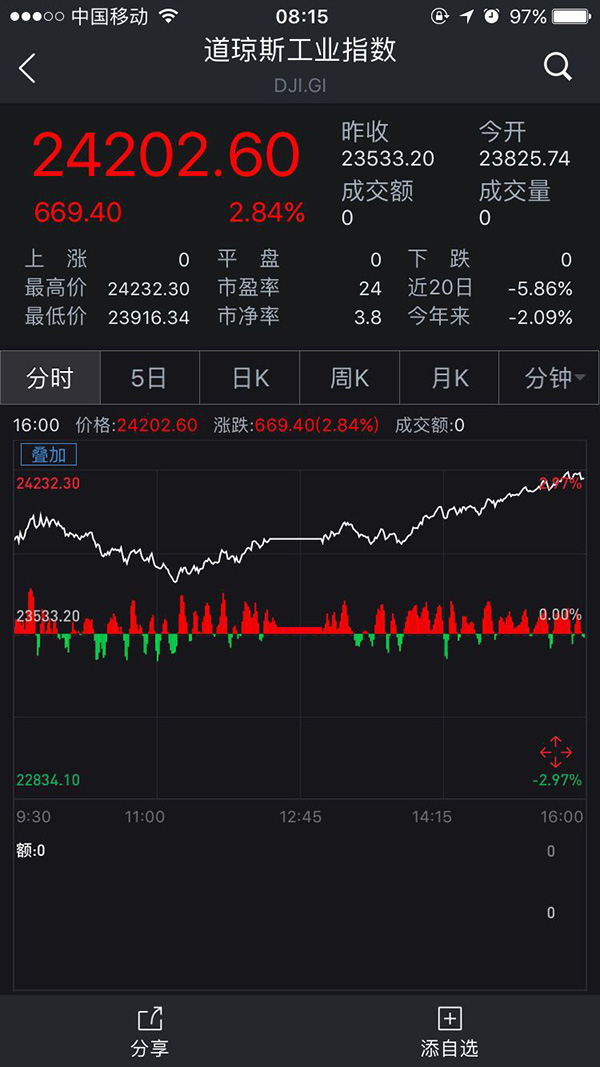Tap the location arrow icon in status bar
600x1067 pixels.
click(x=467, y=16)
